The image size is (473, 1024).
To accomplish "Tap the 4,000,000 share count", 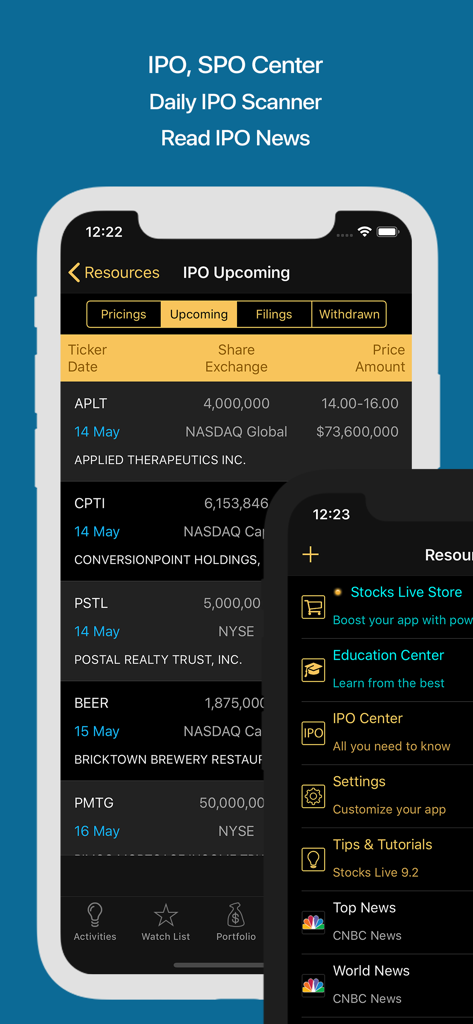I will 236,404.
